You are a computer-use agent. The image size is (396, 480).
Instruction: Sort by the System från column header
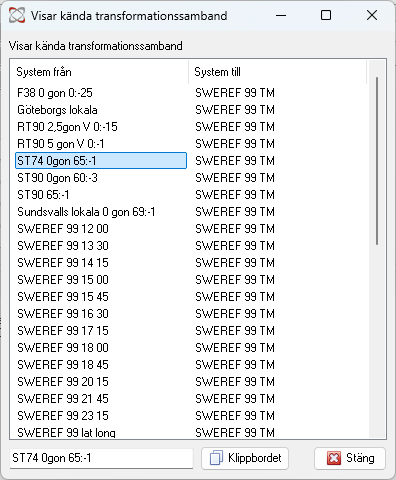pos(99,72)
